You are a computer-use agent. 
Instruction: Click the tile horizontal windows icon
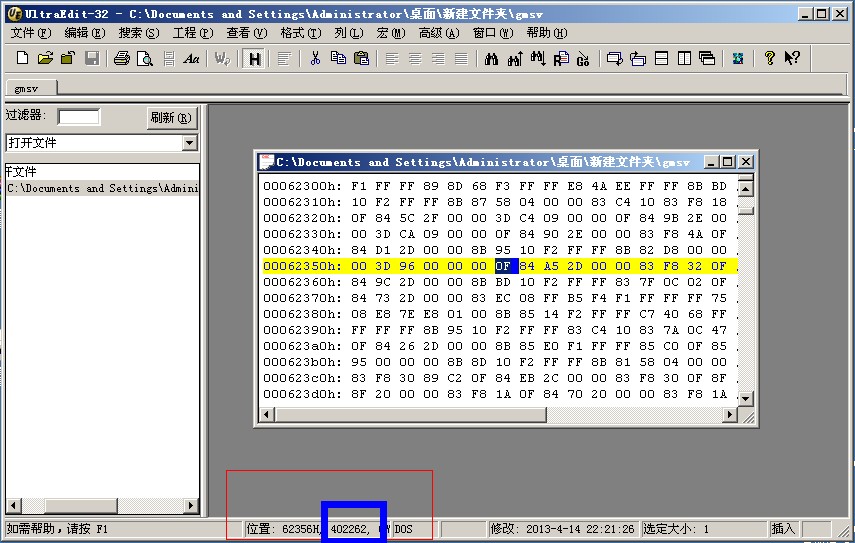(x=661, y=58)
